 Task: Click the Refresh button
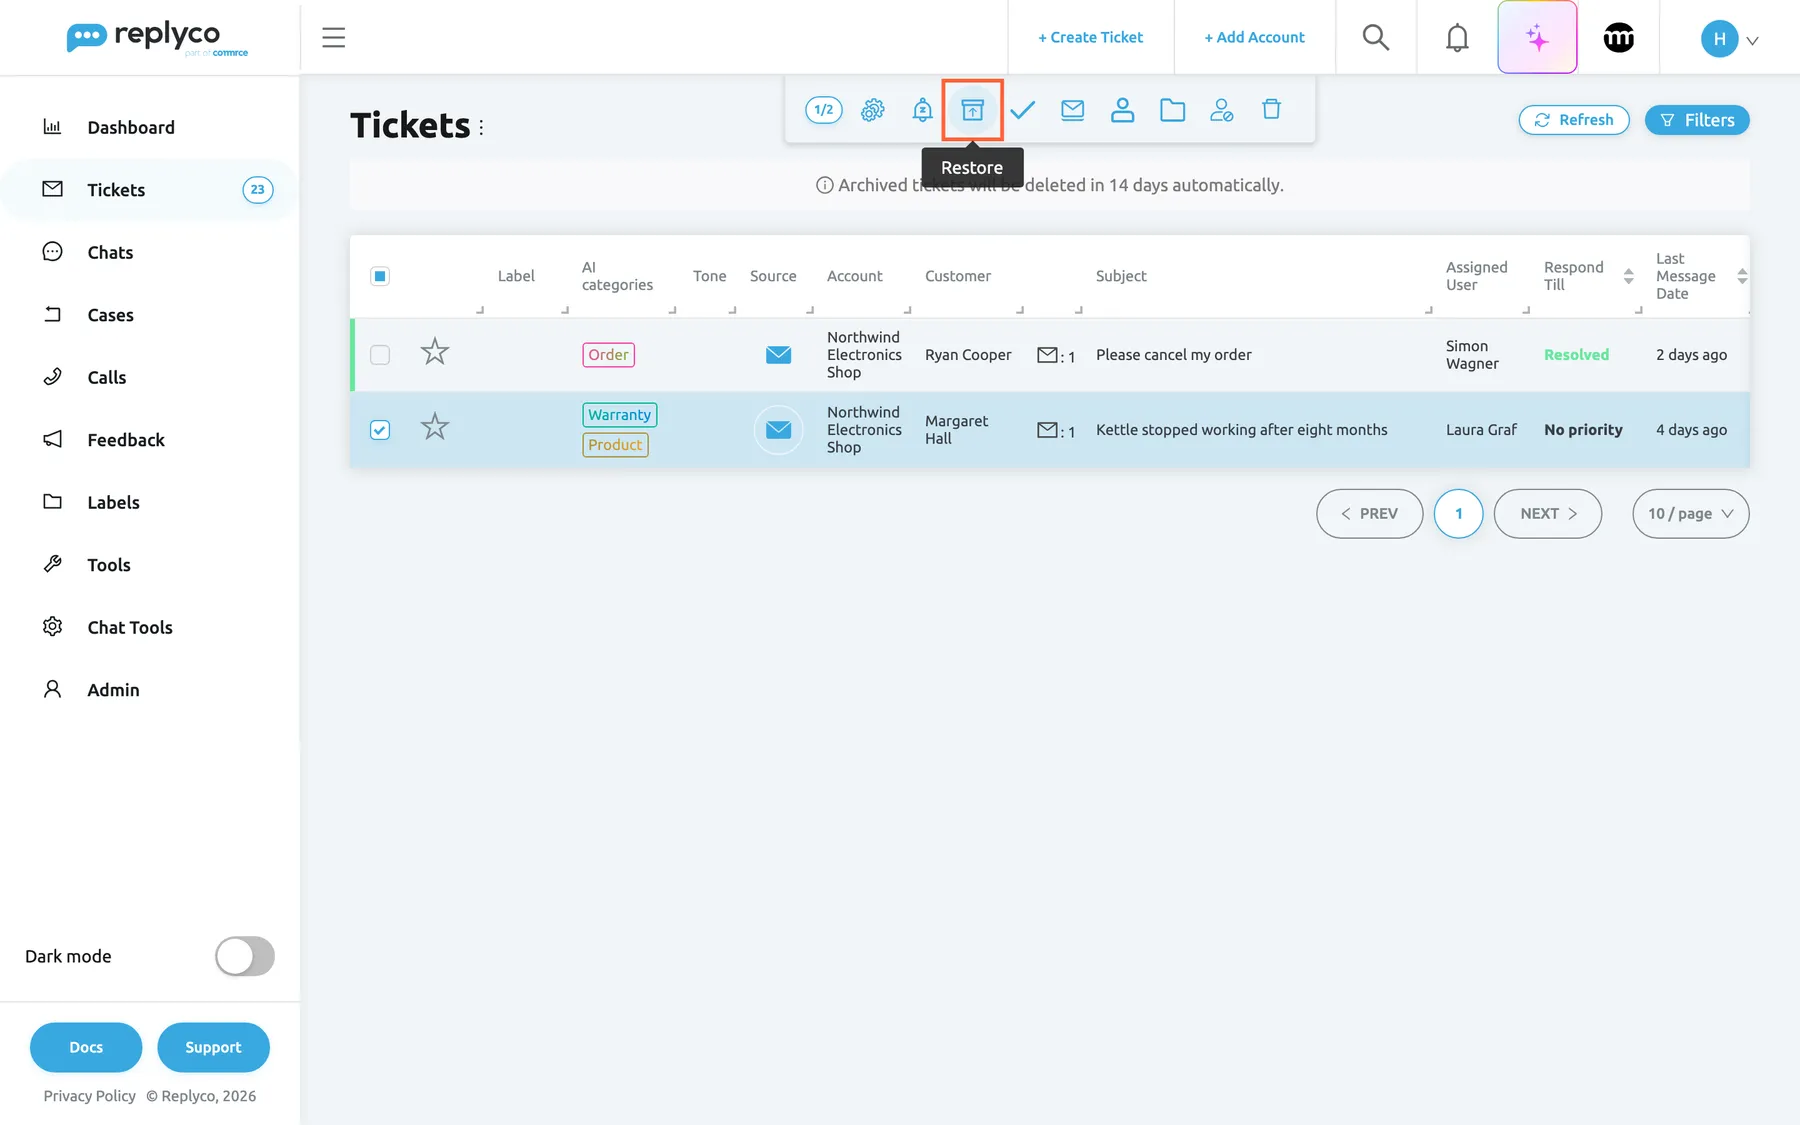[1574, 120]
